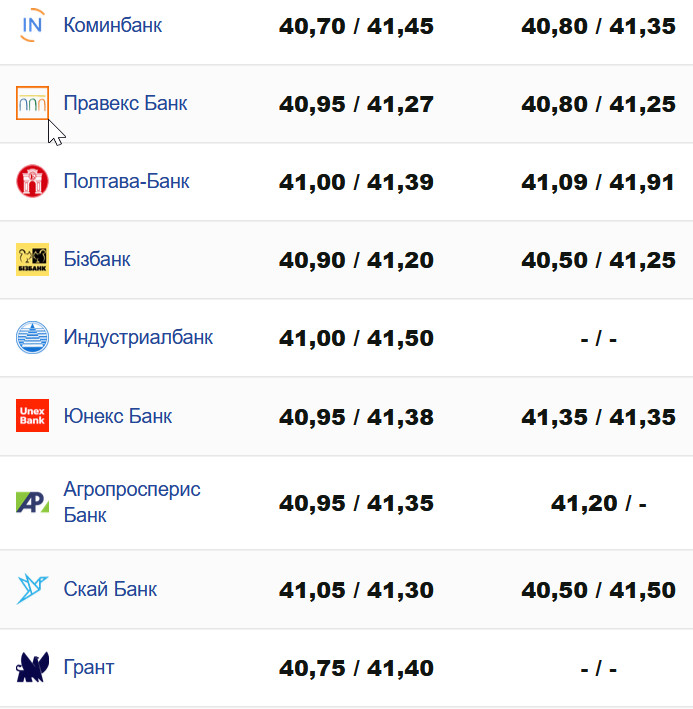Viewport: 693px width, 709px height.
Task: Open the Юнекс Банк link
Action: coord(118,415)
